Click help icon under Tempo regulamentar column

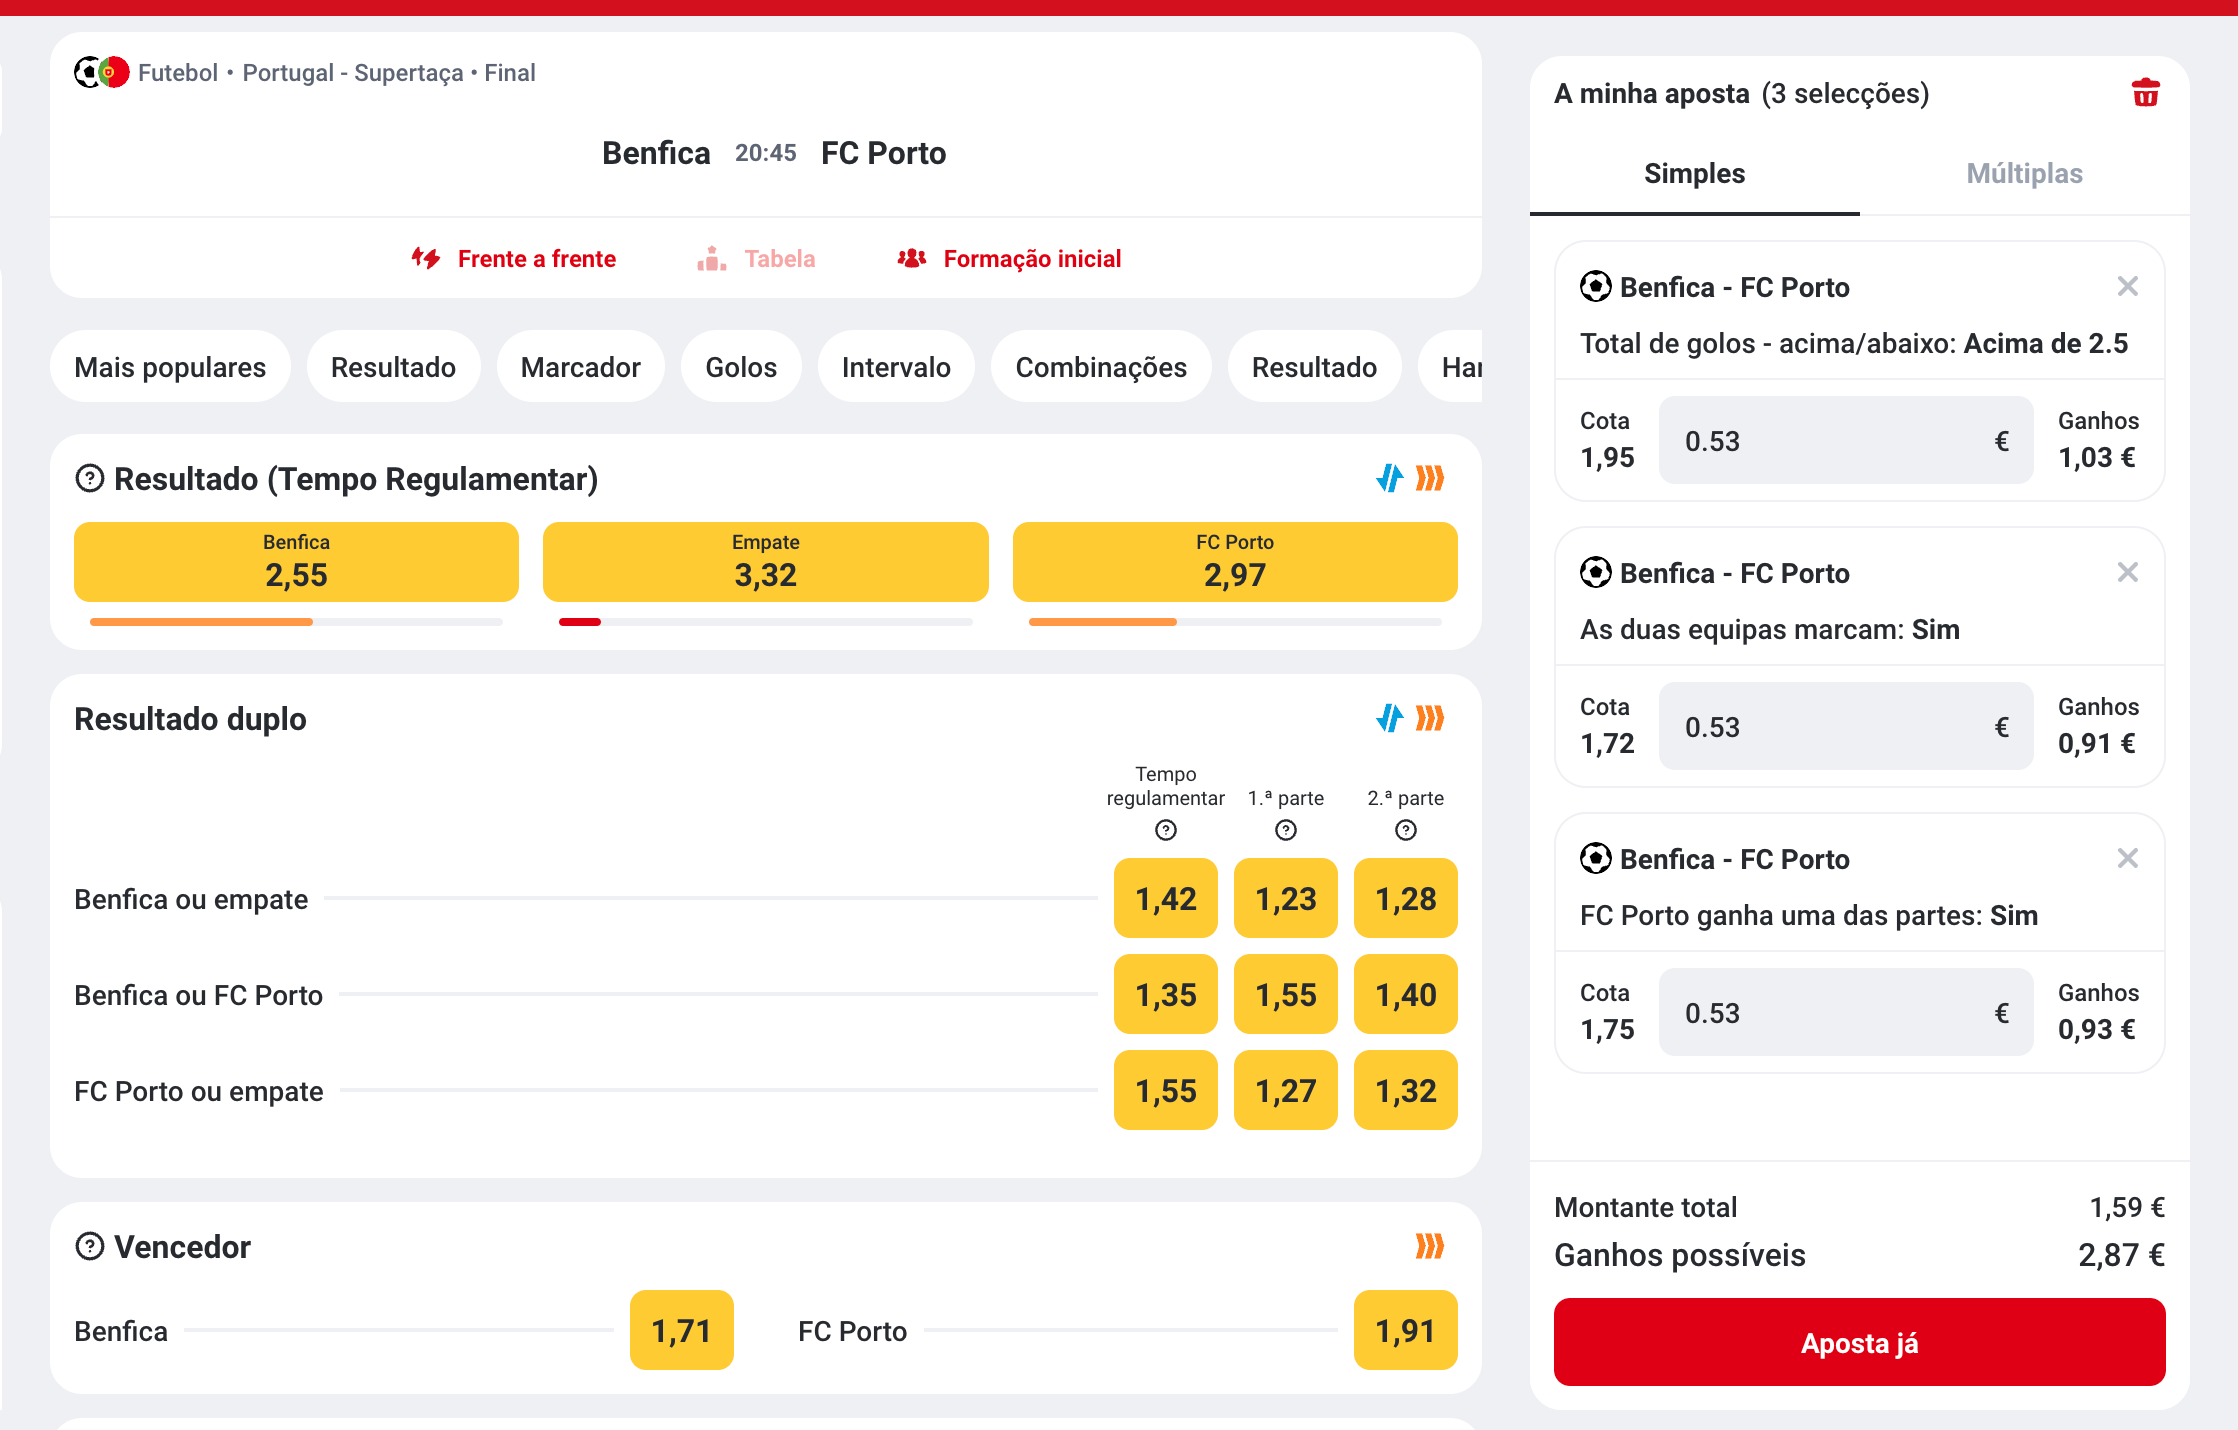tap(1166, 830)
